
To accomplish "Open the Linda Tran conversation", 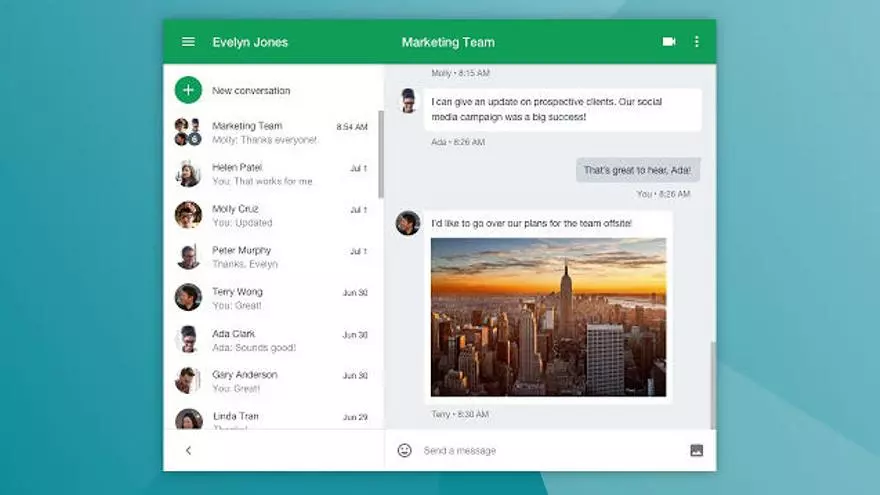I will point(270,418).
